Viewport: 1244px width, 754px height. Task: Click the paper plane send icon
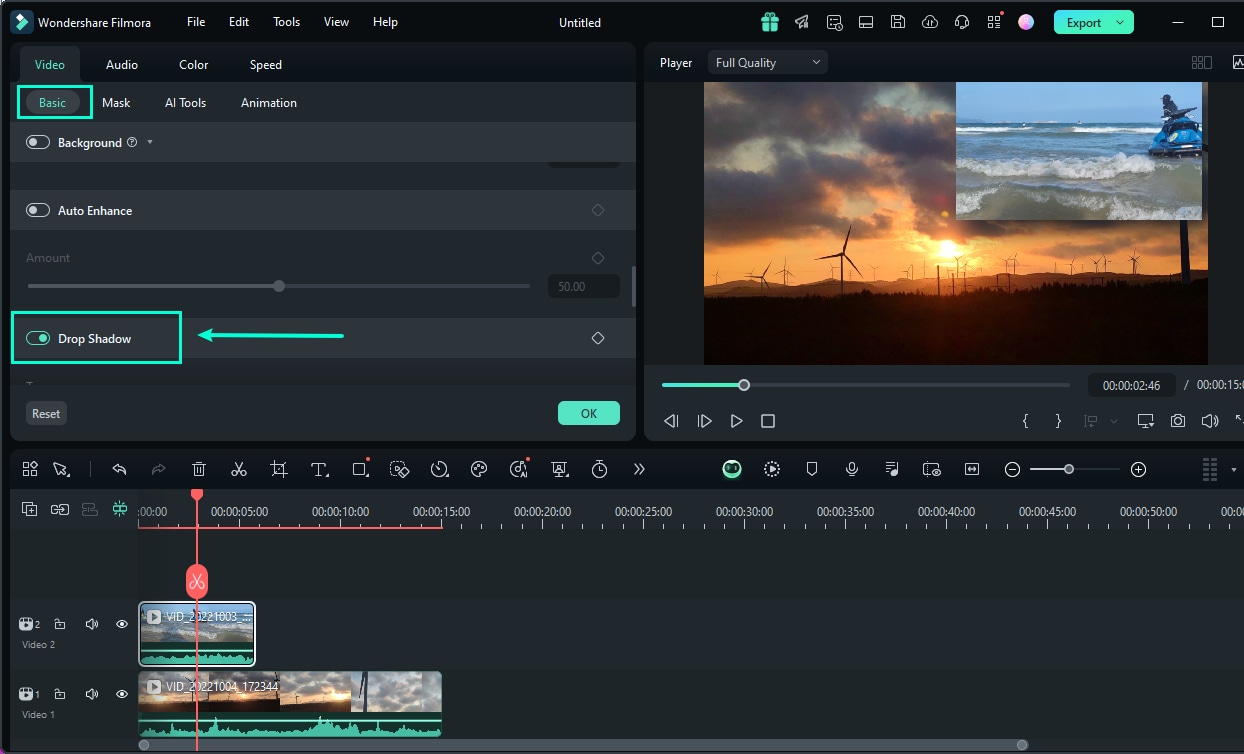[802, 22]
